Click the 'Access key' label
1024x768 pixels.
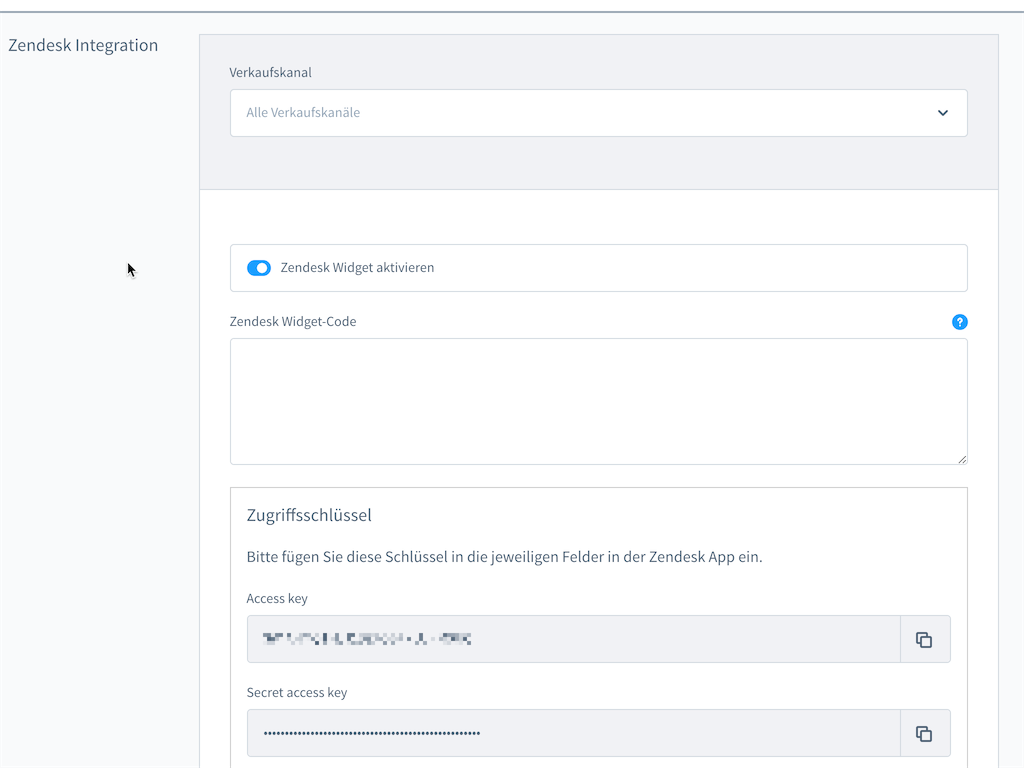tap(277, 598)
